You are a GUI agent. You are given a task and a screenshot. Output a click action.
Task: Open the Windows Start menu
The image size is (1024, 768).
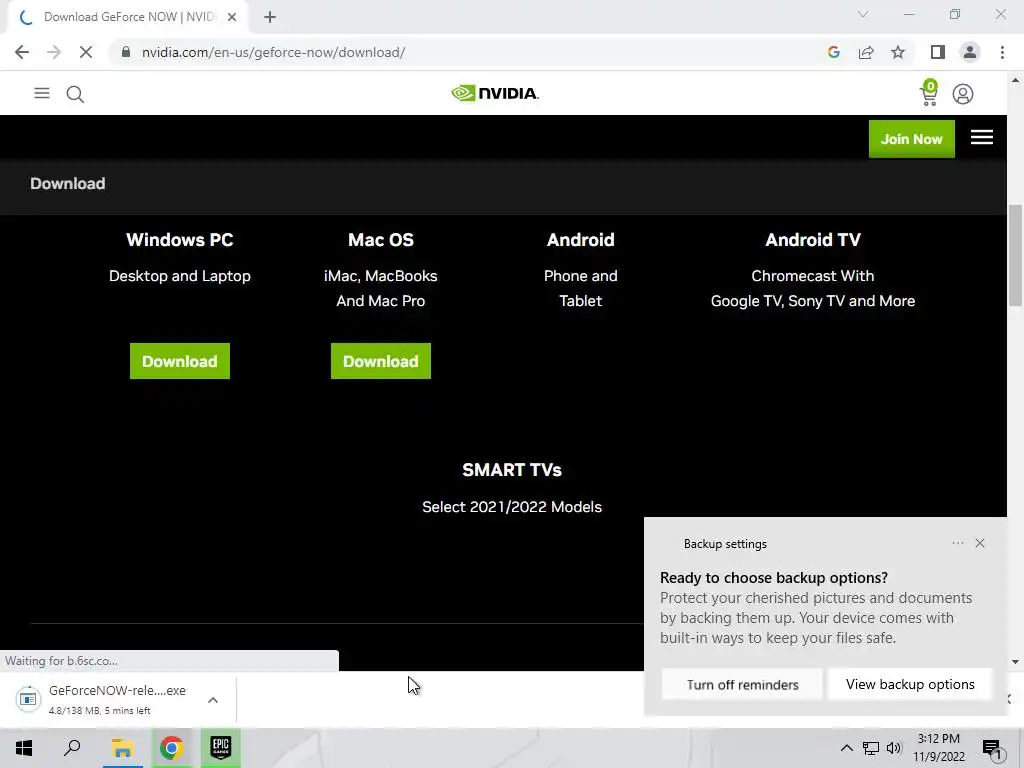(24, 748)
